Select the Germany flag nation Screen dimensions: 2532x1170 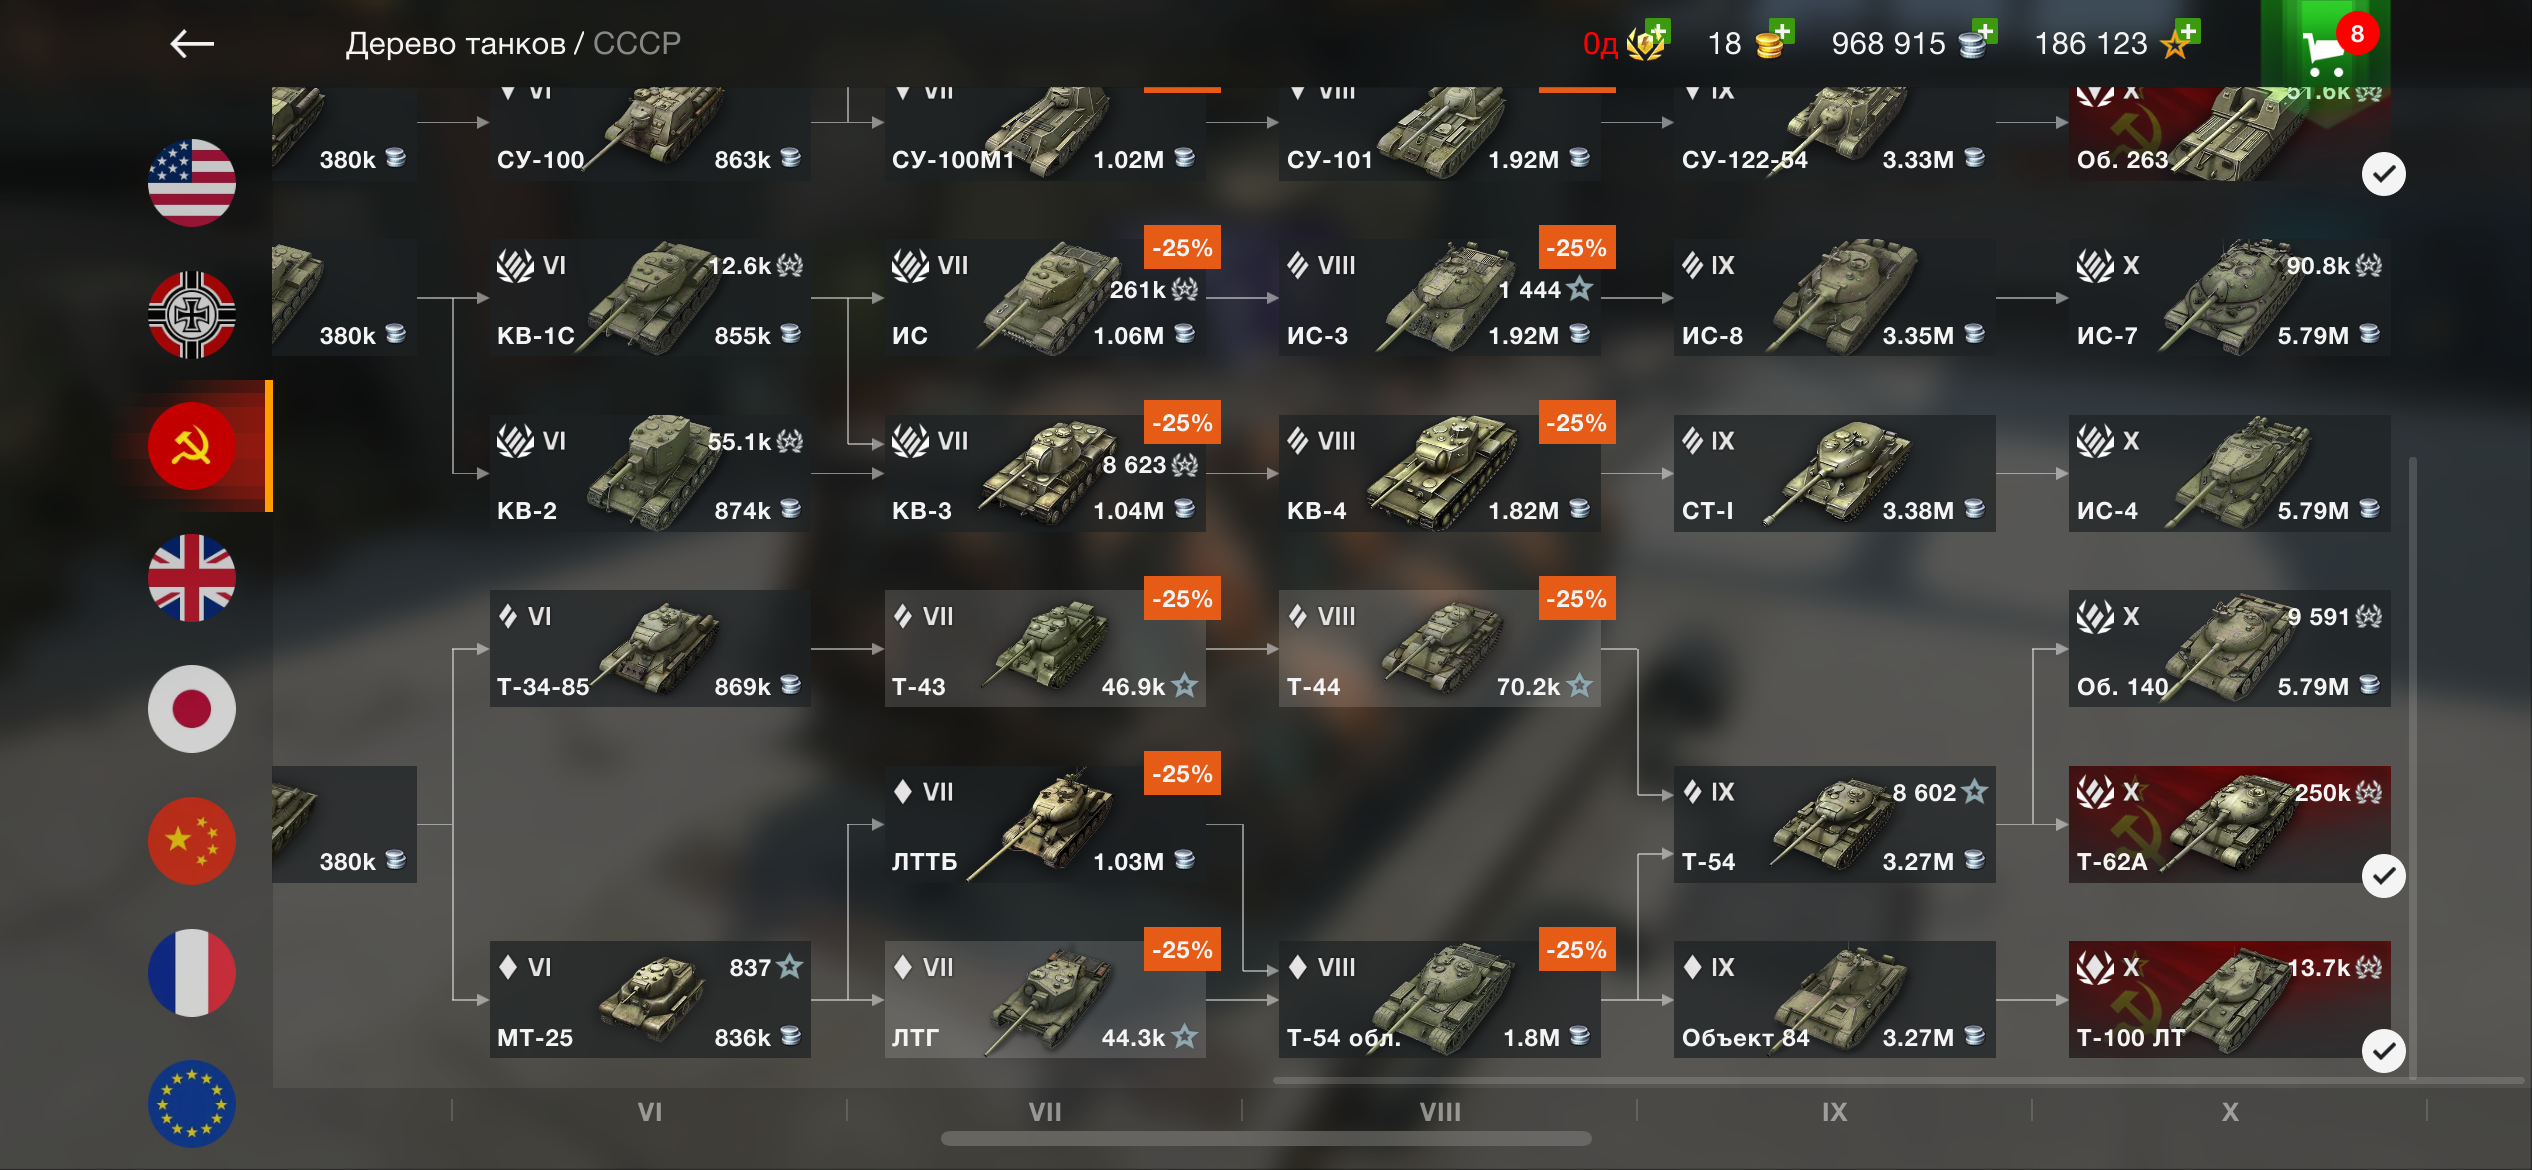192,315
